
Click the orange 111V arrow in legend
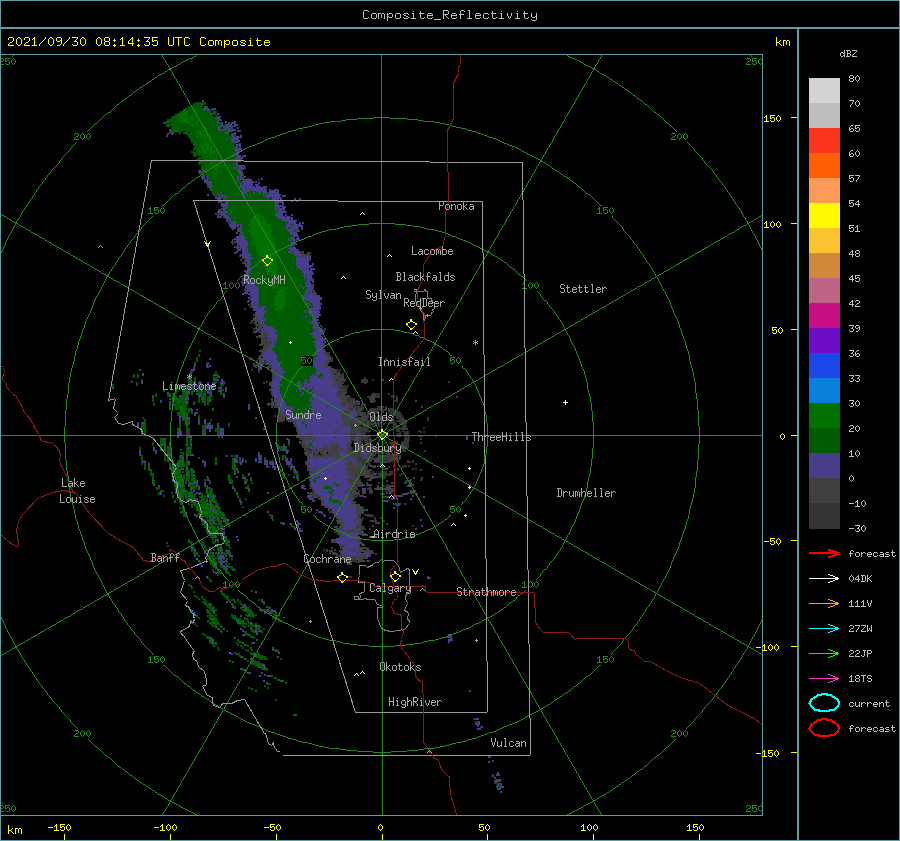824,603
